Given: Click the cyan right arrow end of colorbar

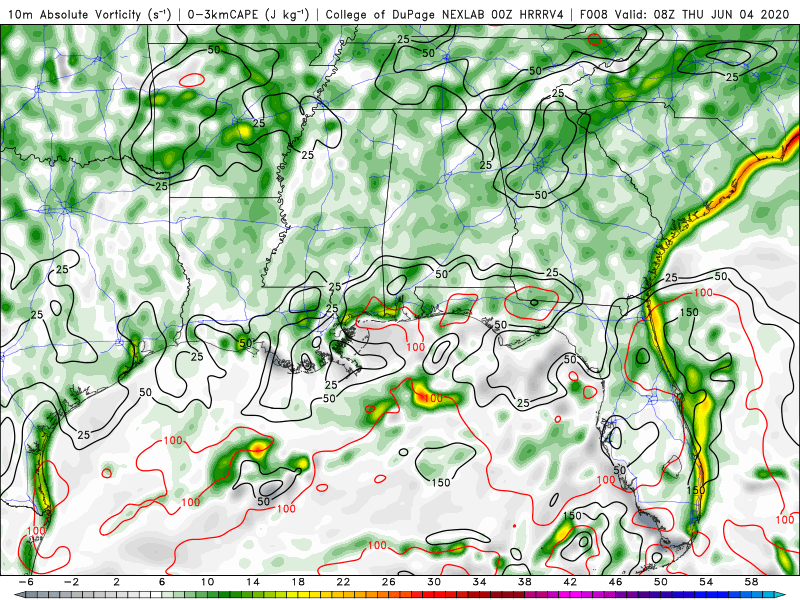Looking at the screenshot, I should tap(782, 595).
